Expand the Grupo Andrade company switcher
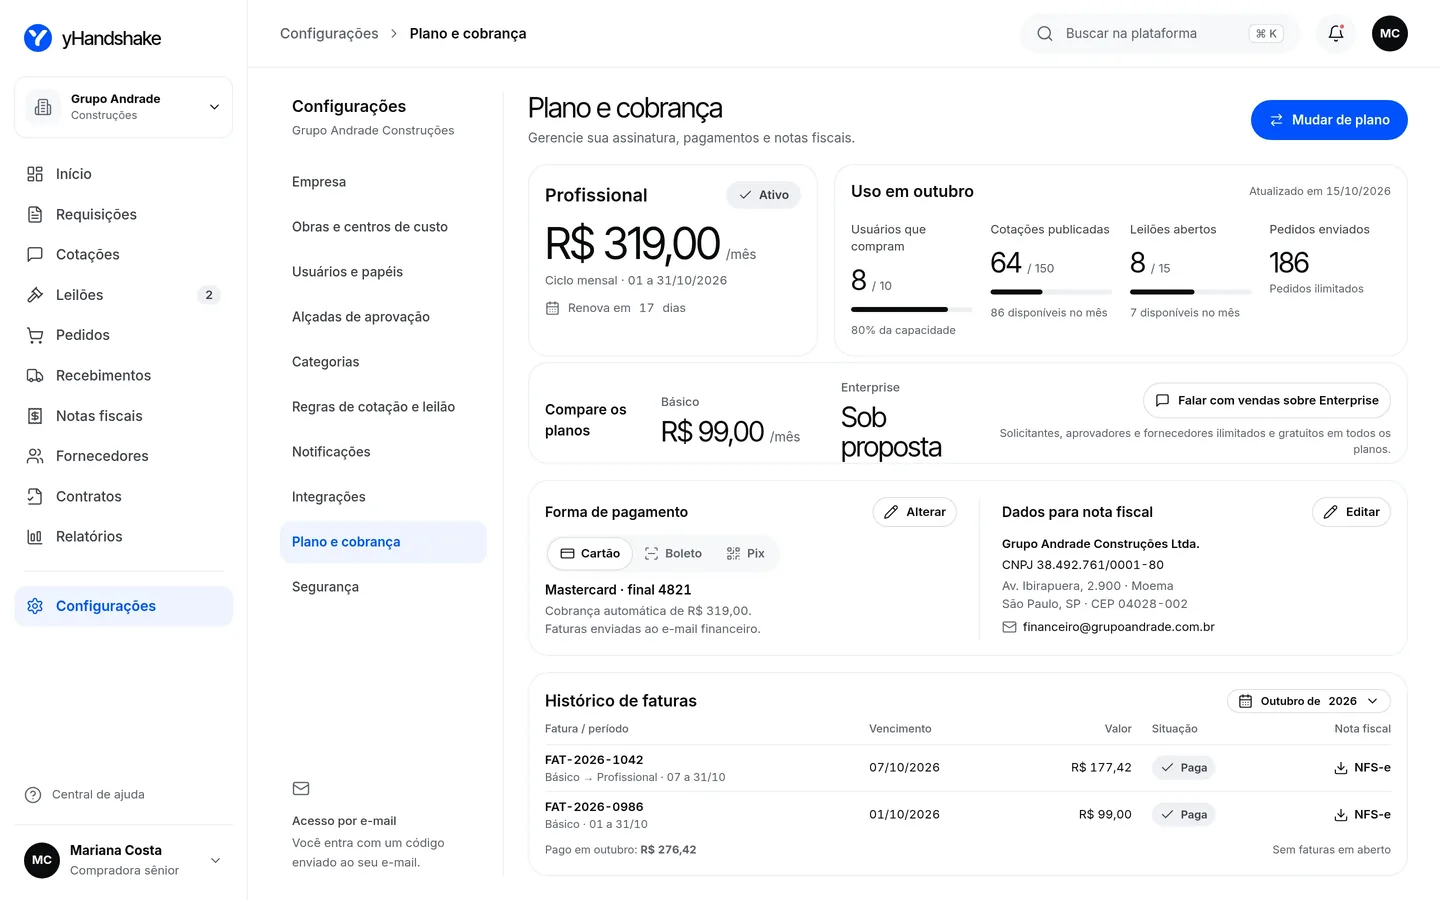This screenshot has height=900, width=1440. tap(124, 107)
